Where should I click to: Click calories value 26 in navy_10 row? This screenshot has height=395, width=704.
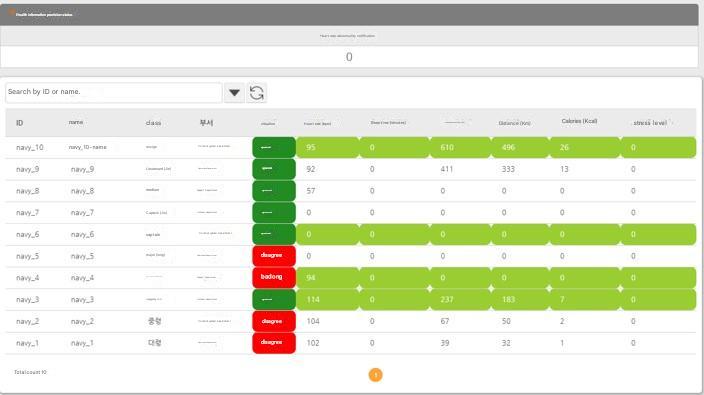tap(564, 147)
